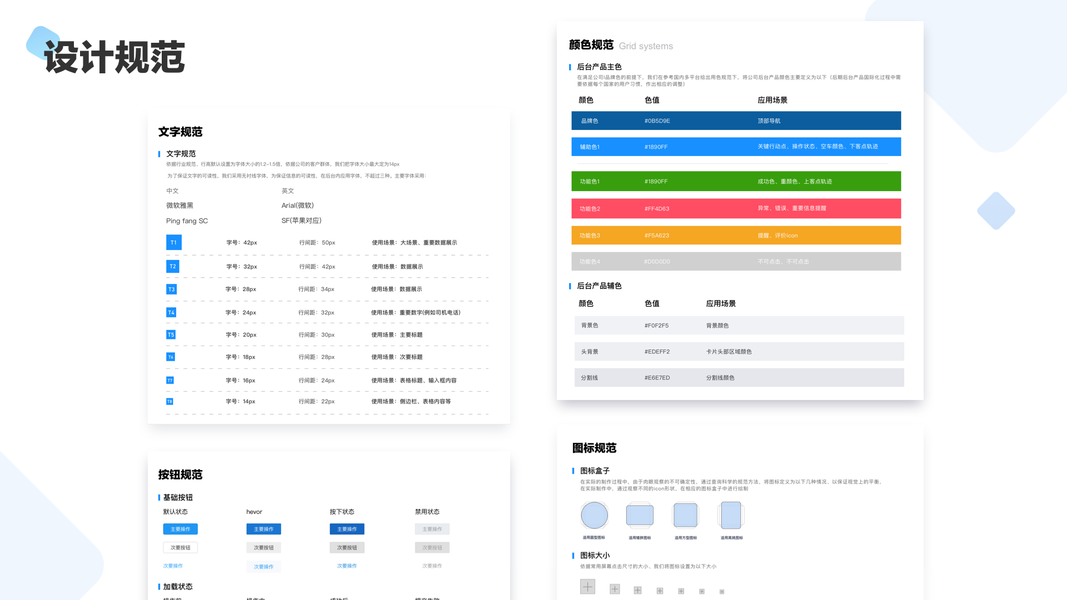Click the Ping fang SC font name

(x=187, y=221)
